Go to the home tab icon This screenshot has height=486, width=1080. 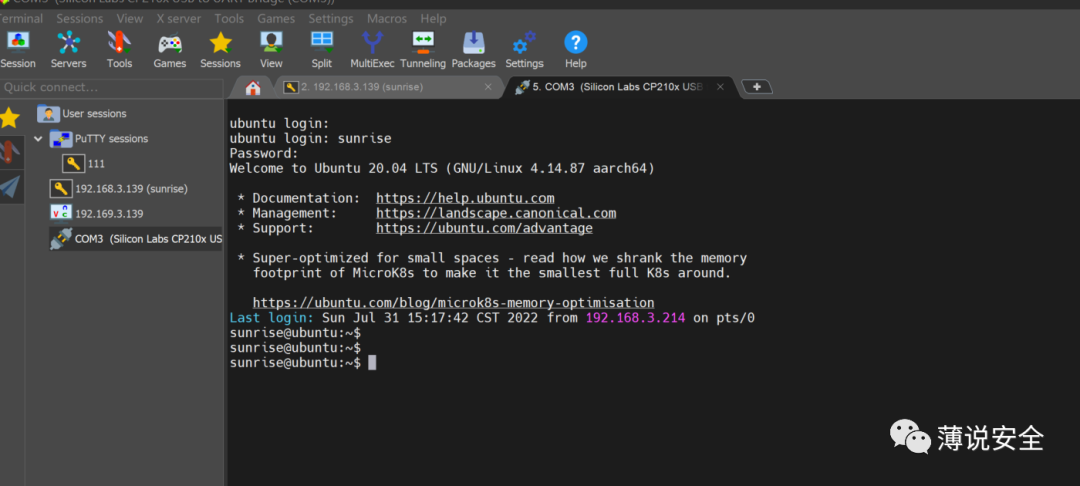[x=253, y=88]
